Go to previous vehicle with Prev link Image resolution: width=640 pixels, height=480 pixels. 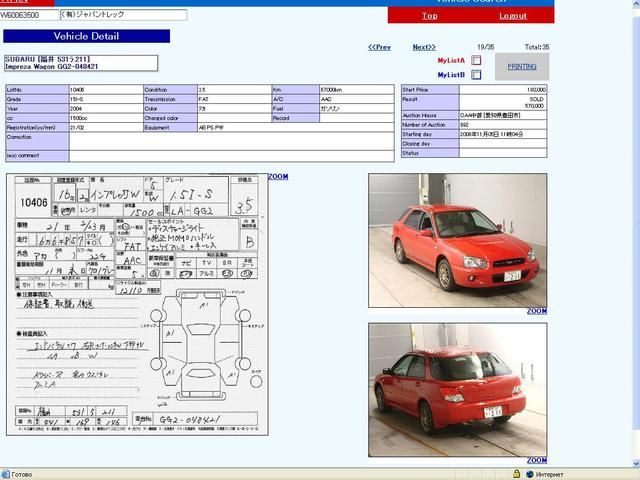pyautogui.click(x=379, y=47)
